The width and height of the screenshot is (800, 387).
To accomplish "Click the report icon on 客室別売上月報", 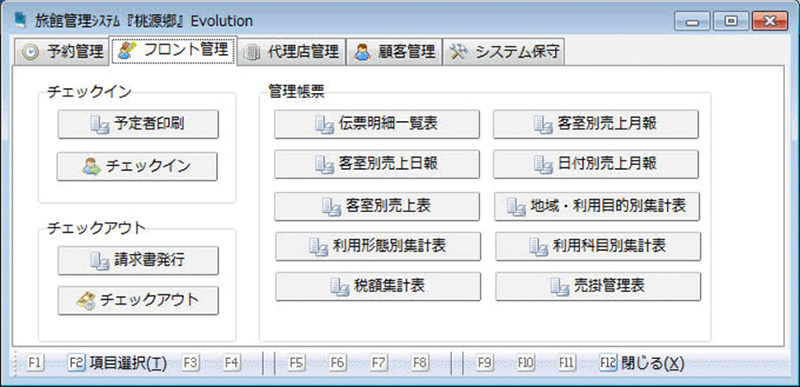I will tap(543, 124).
